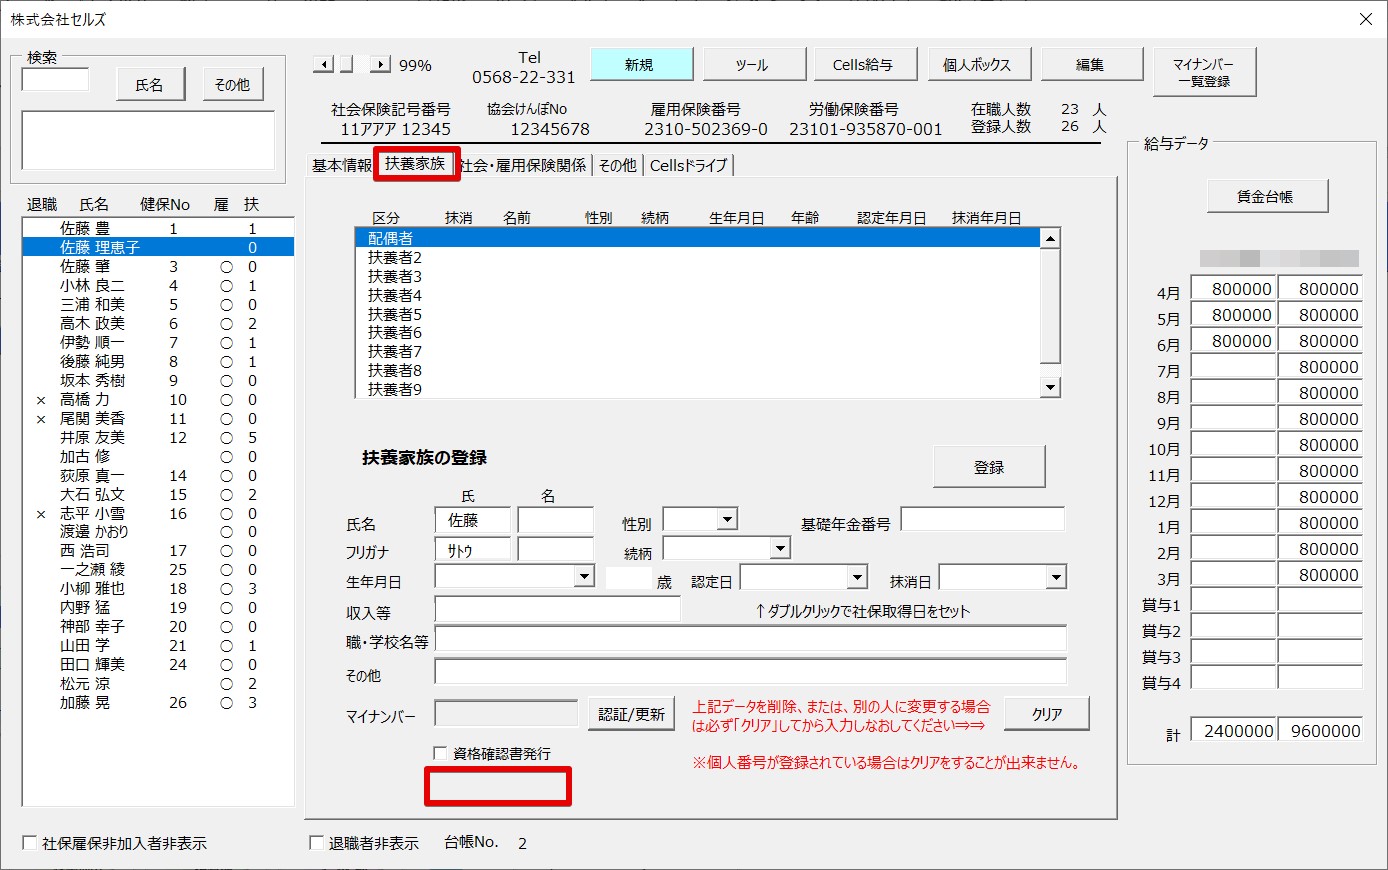Enable 社保雇保非加入者非表示 checkbox
The height and width of the screenshot is (870, 1388).
click(29, 843)
